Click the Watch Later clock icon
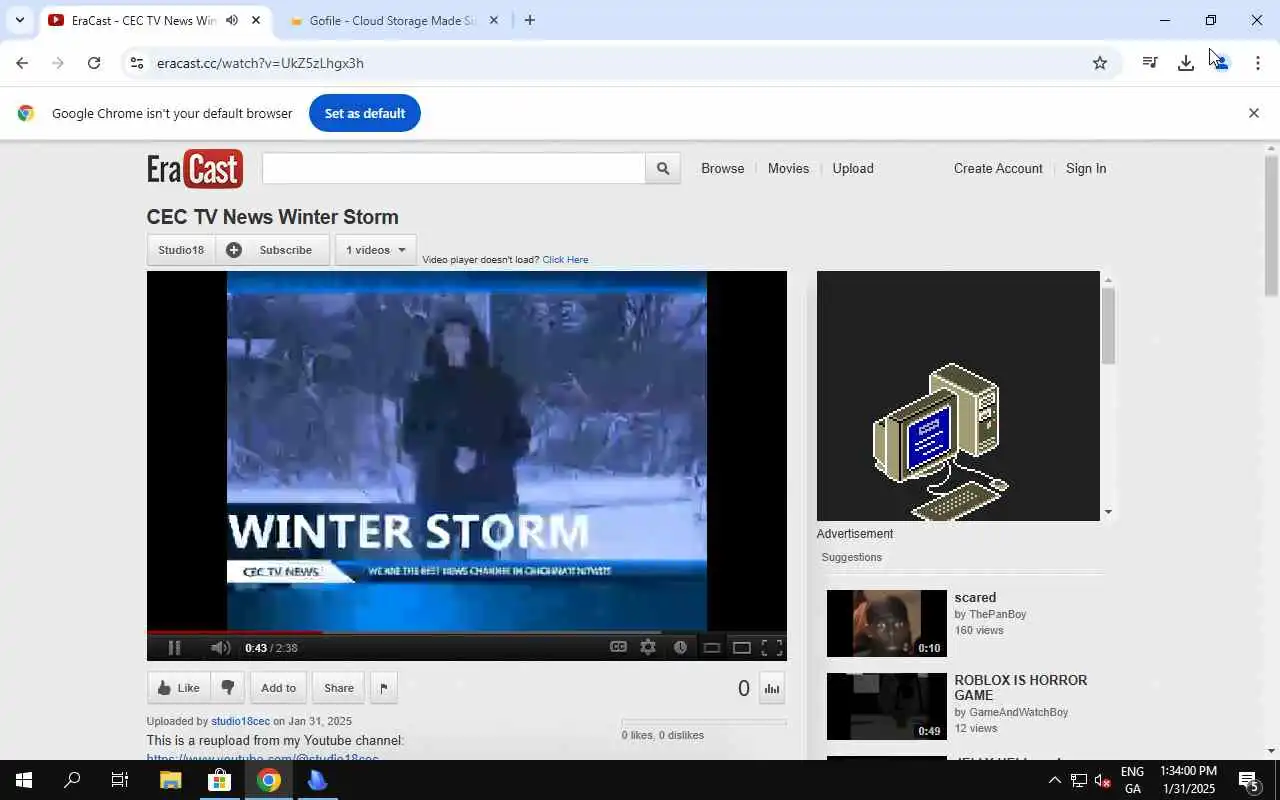 tap(680, 647)
